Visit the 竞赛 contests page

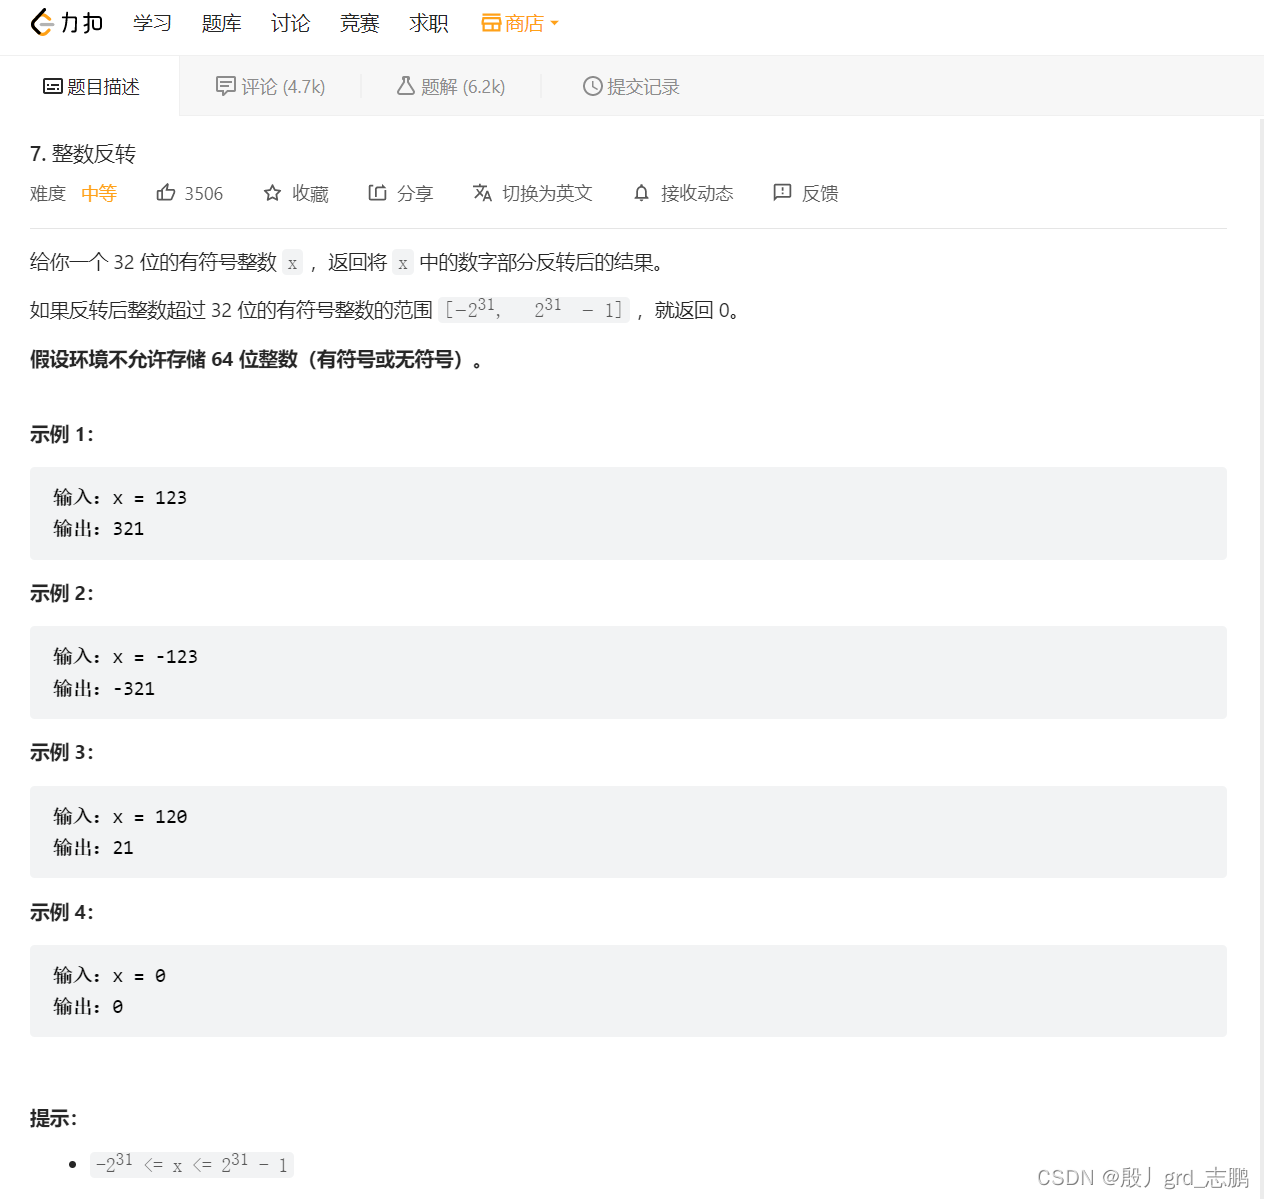click(359, 22)
